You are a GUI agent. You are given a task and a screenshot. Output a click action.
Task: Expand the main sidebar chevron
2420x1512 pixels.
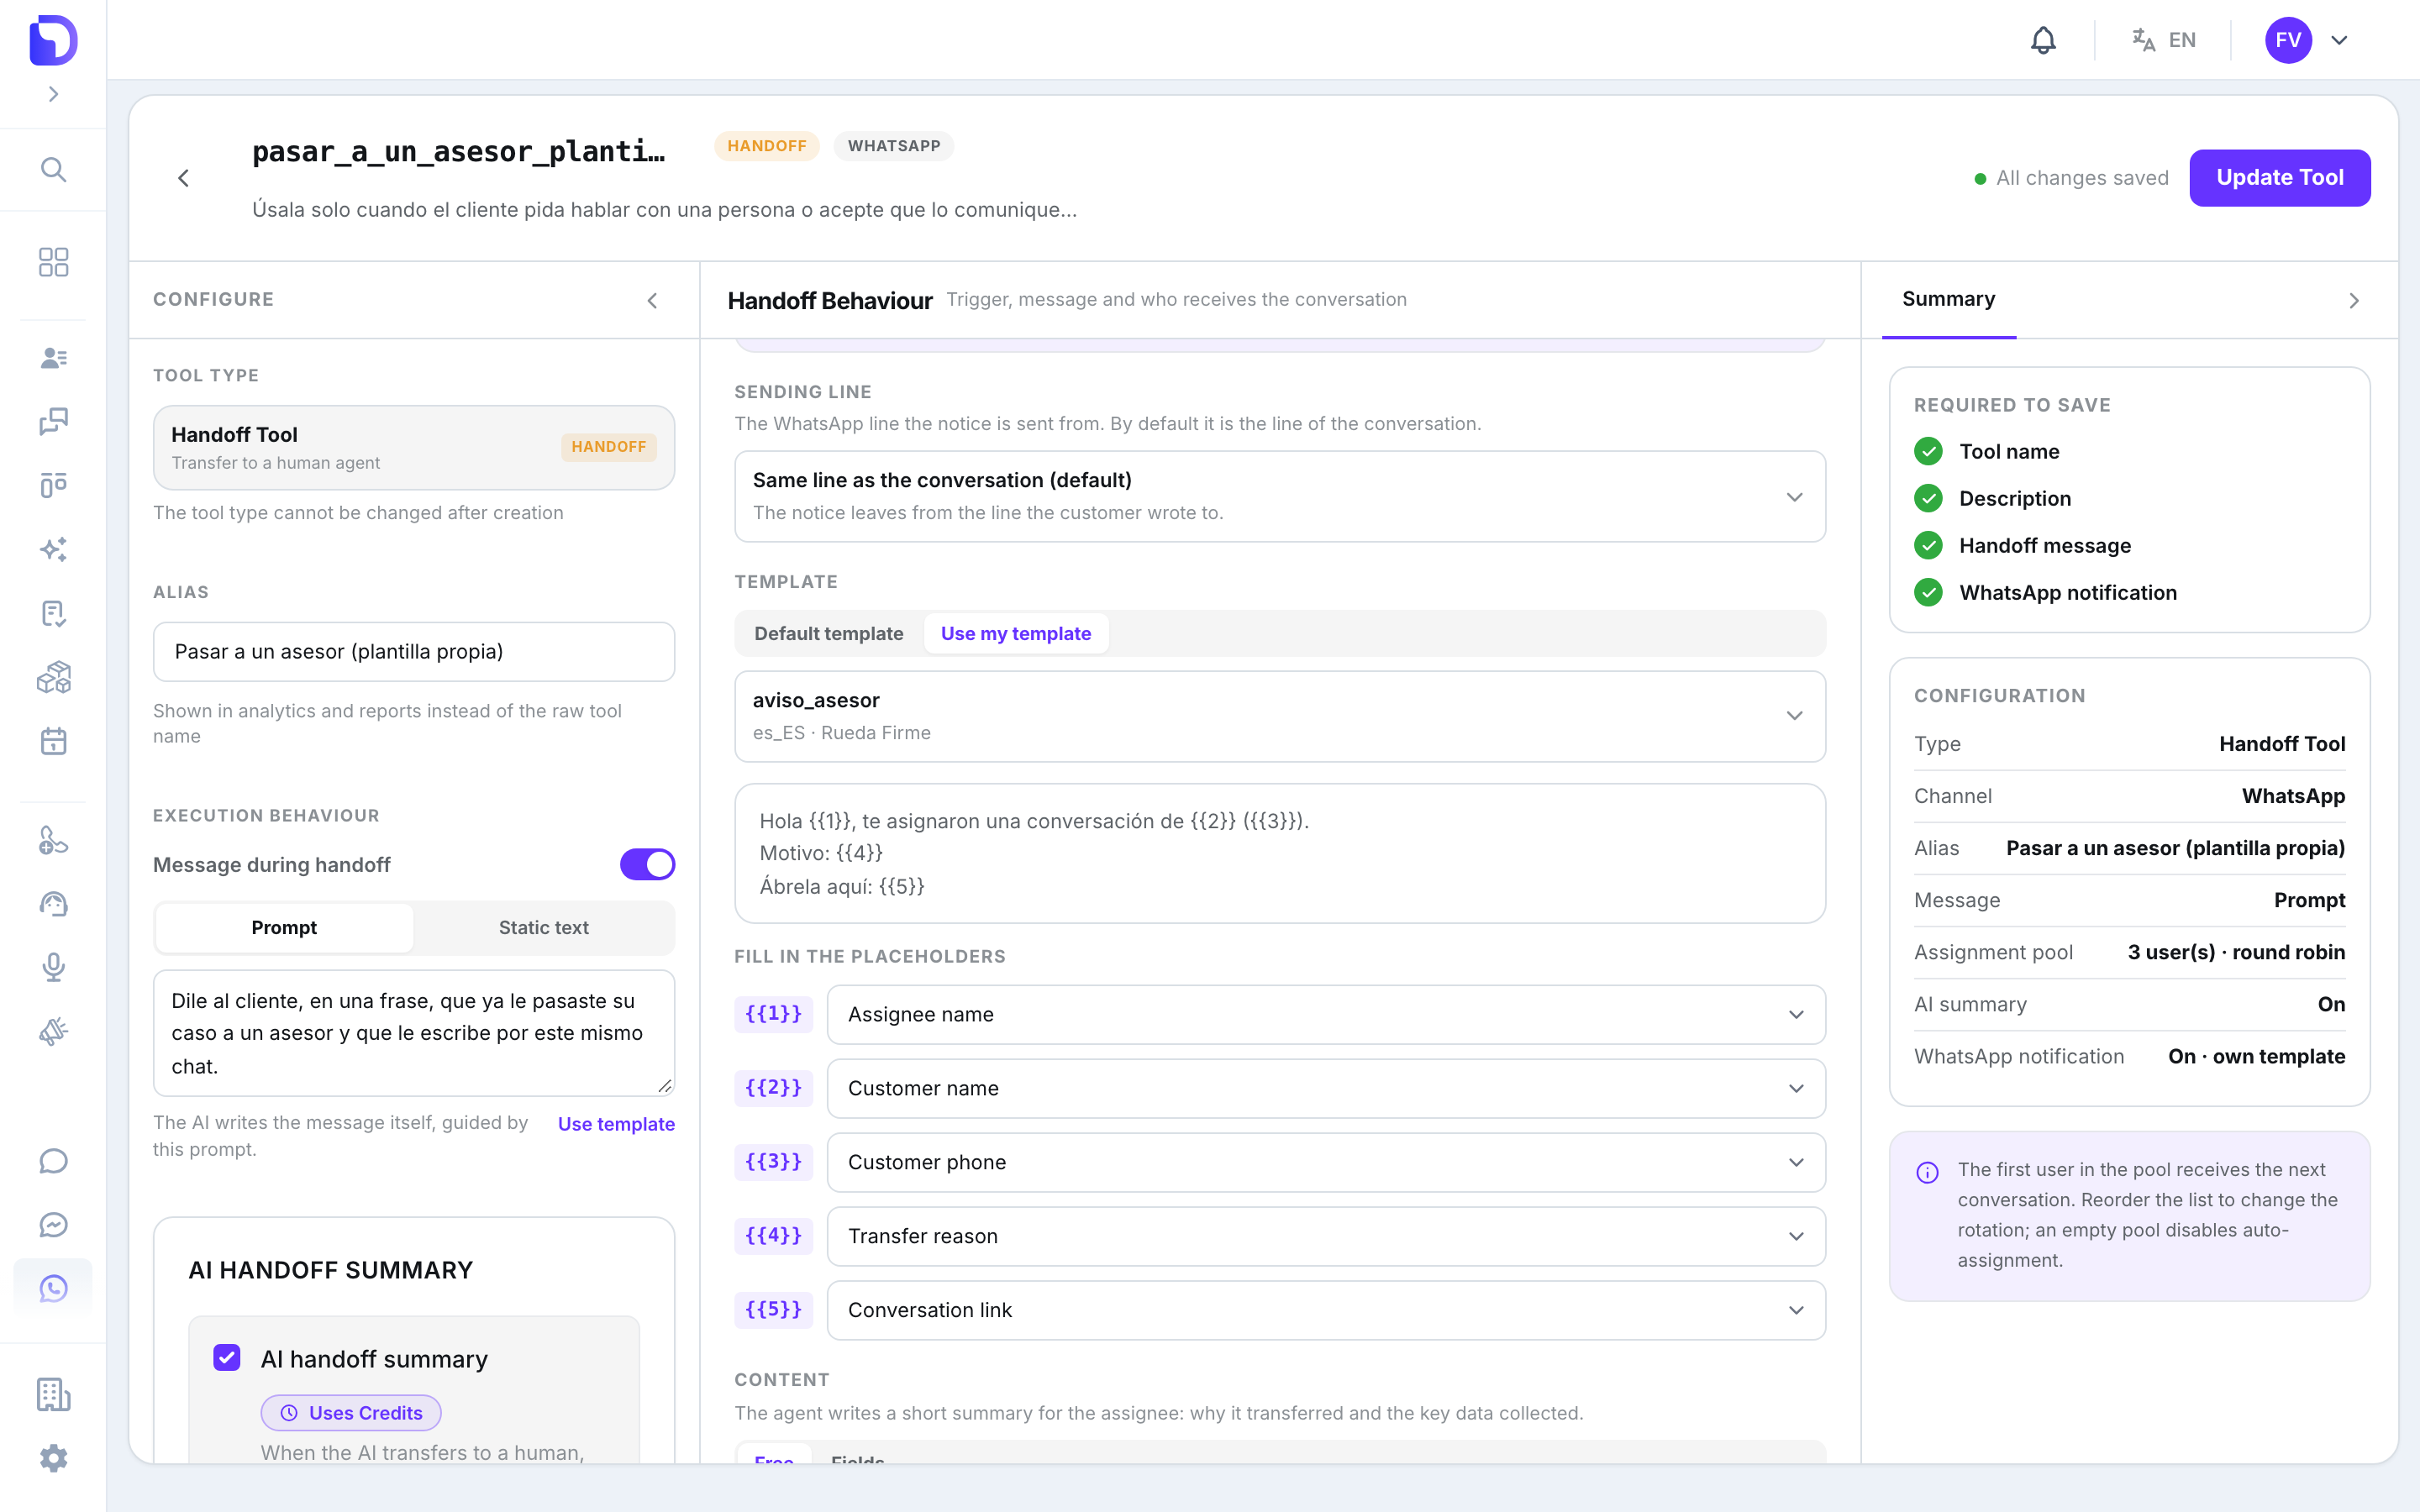point(53,94)
